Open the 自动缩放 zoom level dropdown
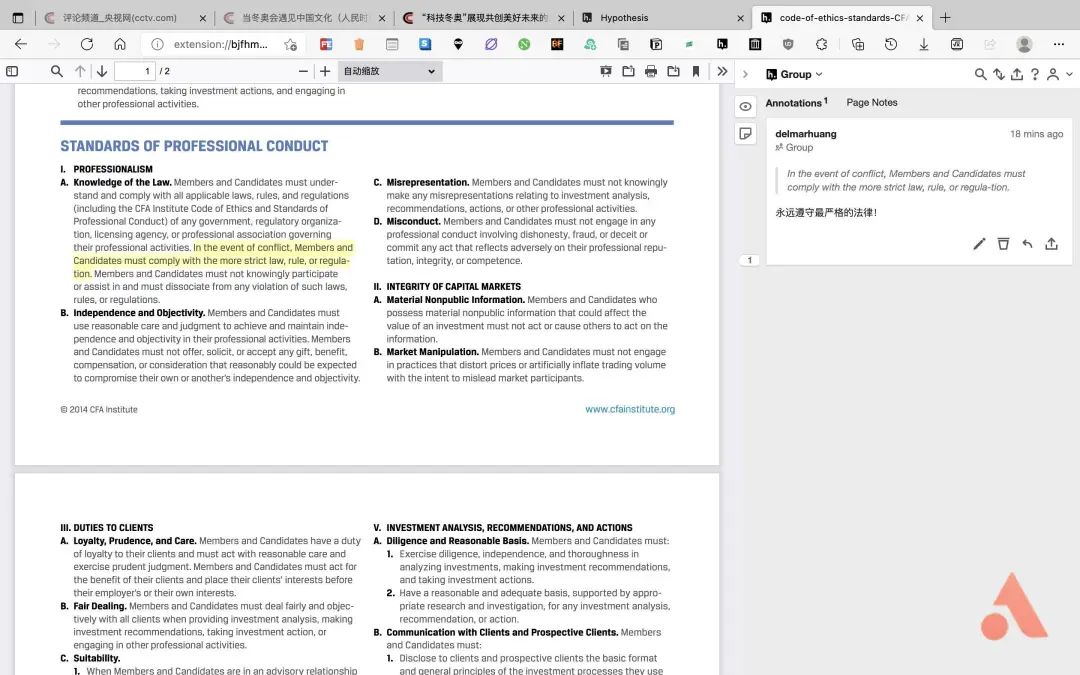This screenshot has width=1080, height=675. tap(389, 71)
